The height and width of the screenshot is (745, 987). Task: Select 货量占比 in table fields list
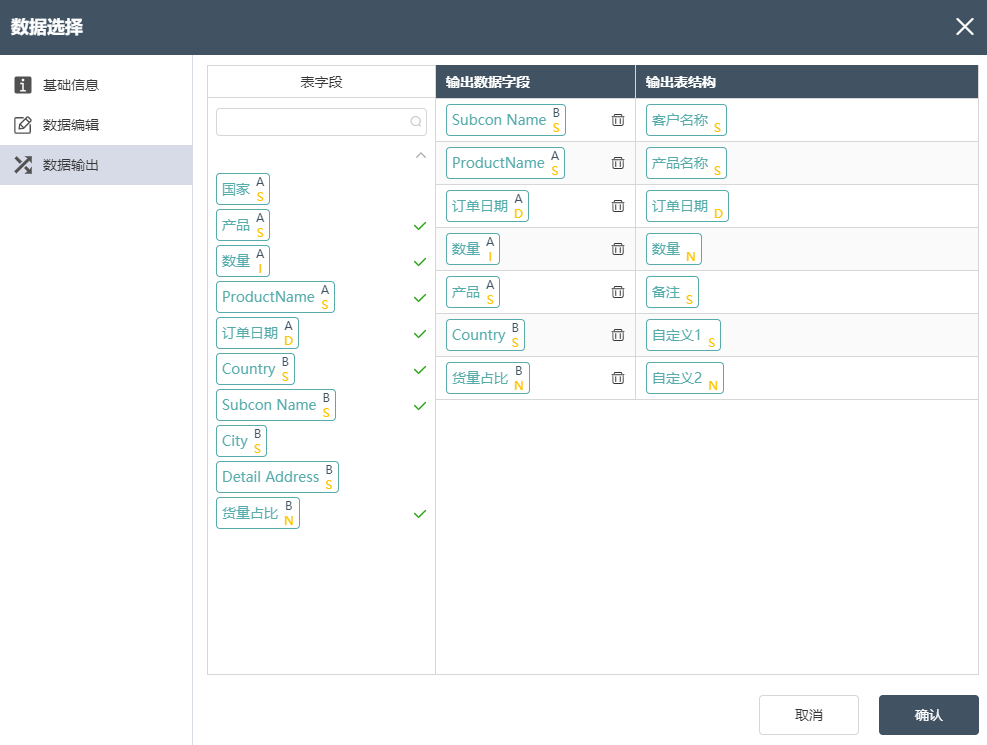point(257,513)
